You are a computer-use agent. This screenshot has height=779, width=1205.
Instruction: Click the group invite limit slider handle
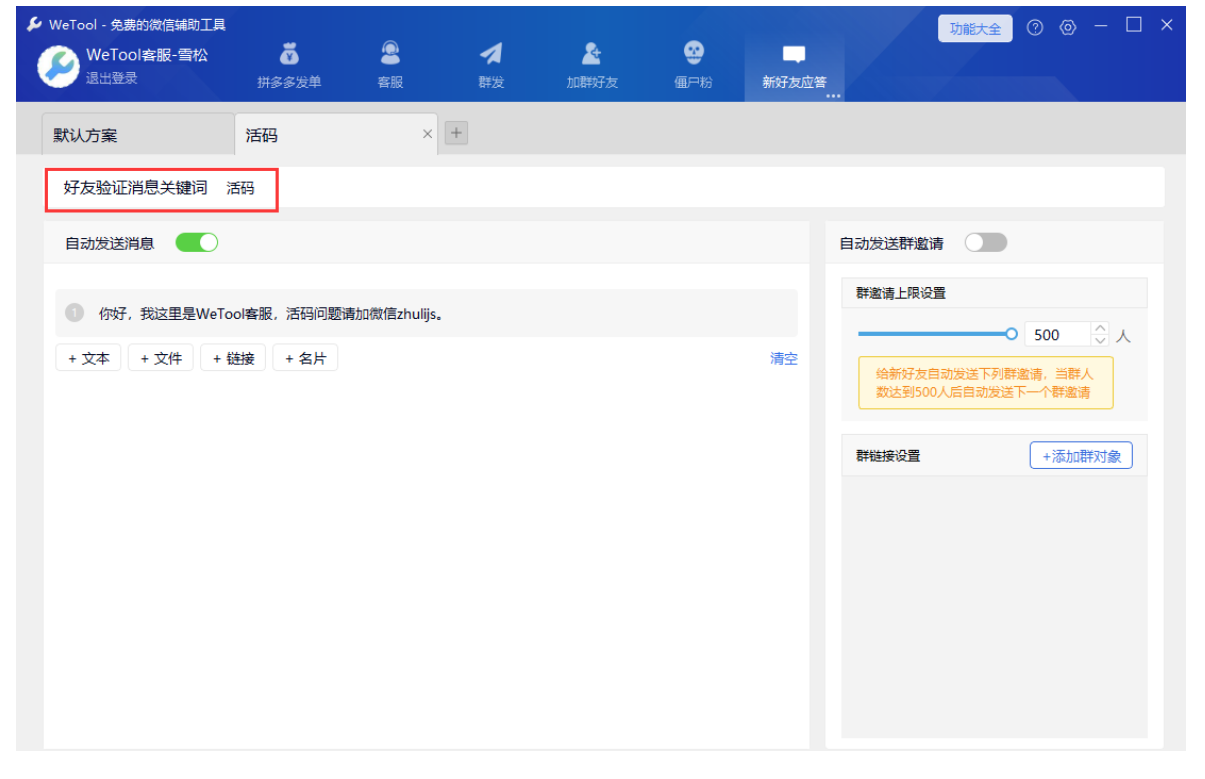coord(1011,334)
